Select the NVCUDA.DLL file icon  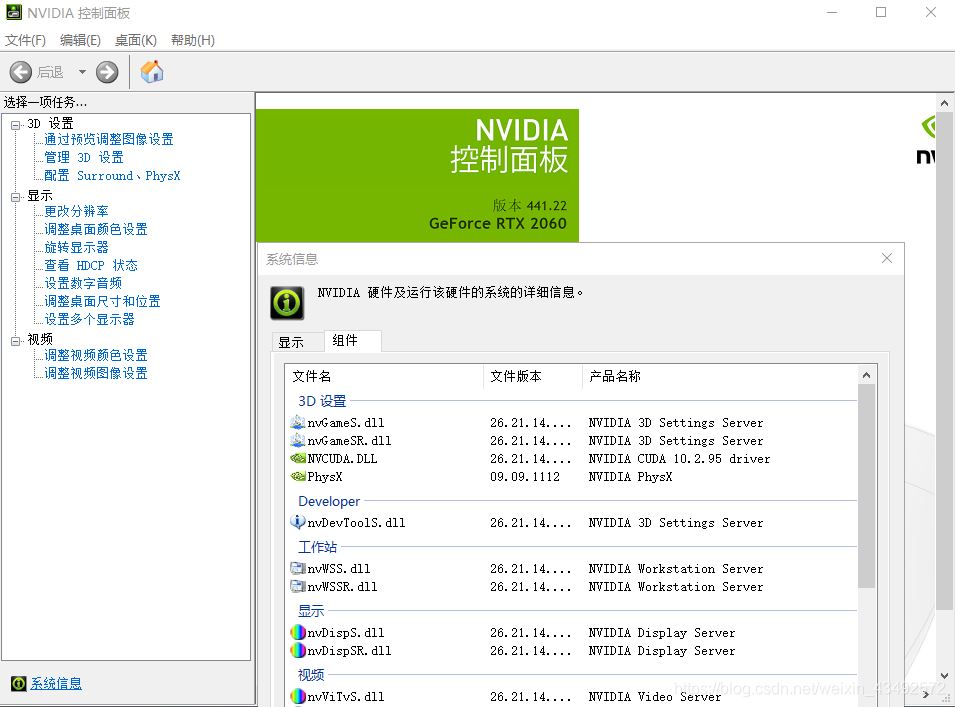[297, 459]
